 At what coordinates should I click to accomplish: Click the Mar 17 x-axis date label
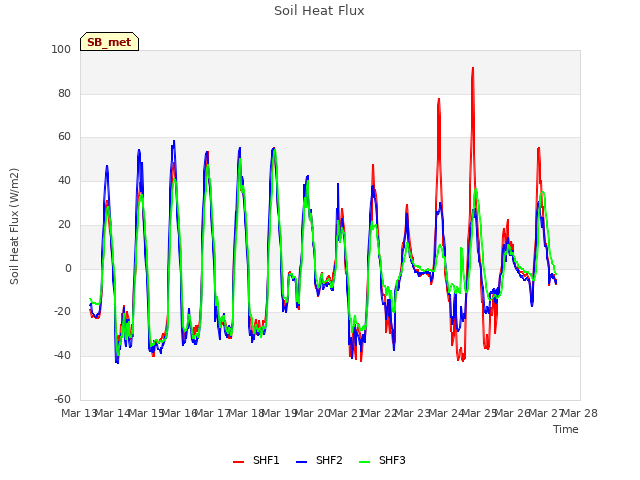(x=213, y=413)
